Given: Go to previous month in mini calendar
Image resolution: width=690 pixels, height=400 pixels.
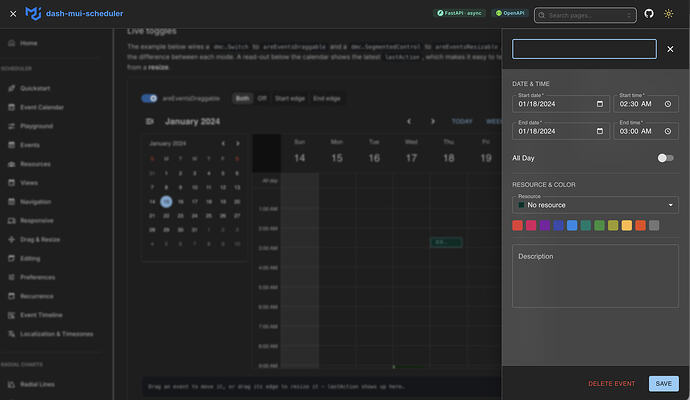Looking at the screenshot, I should click(x=223, y=143).
